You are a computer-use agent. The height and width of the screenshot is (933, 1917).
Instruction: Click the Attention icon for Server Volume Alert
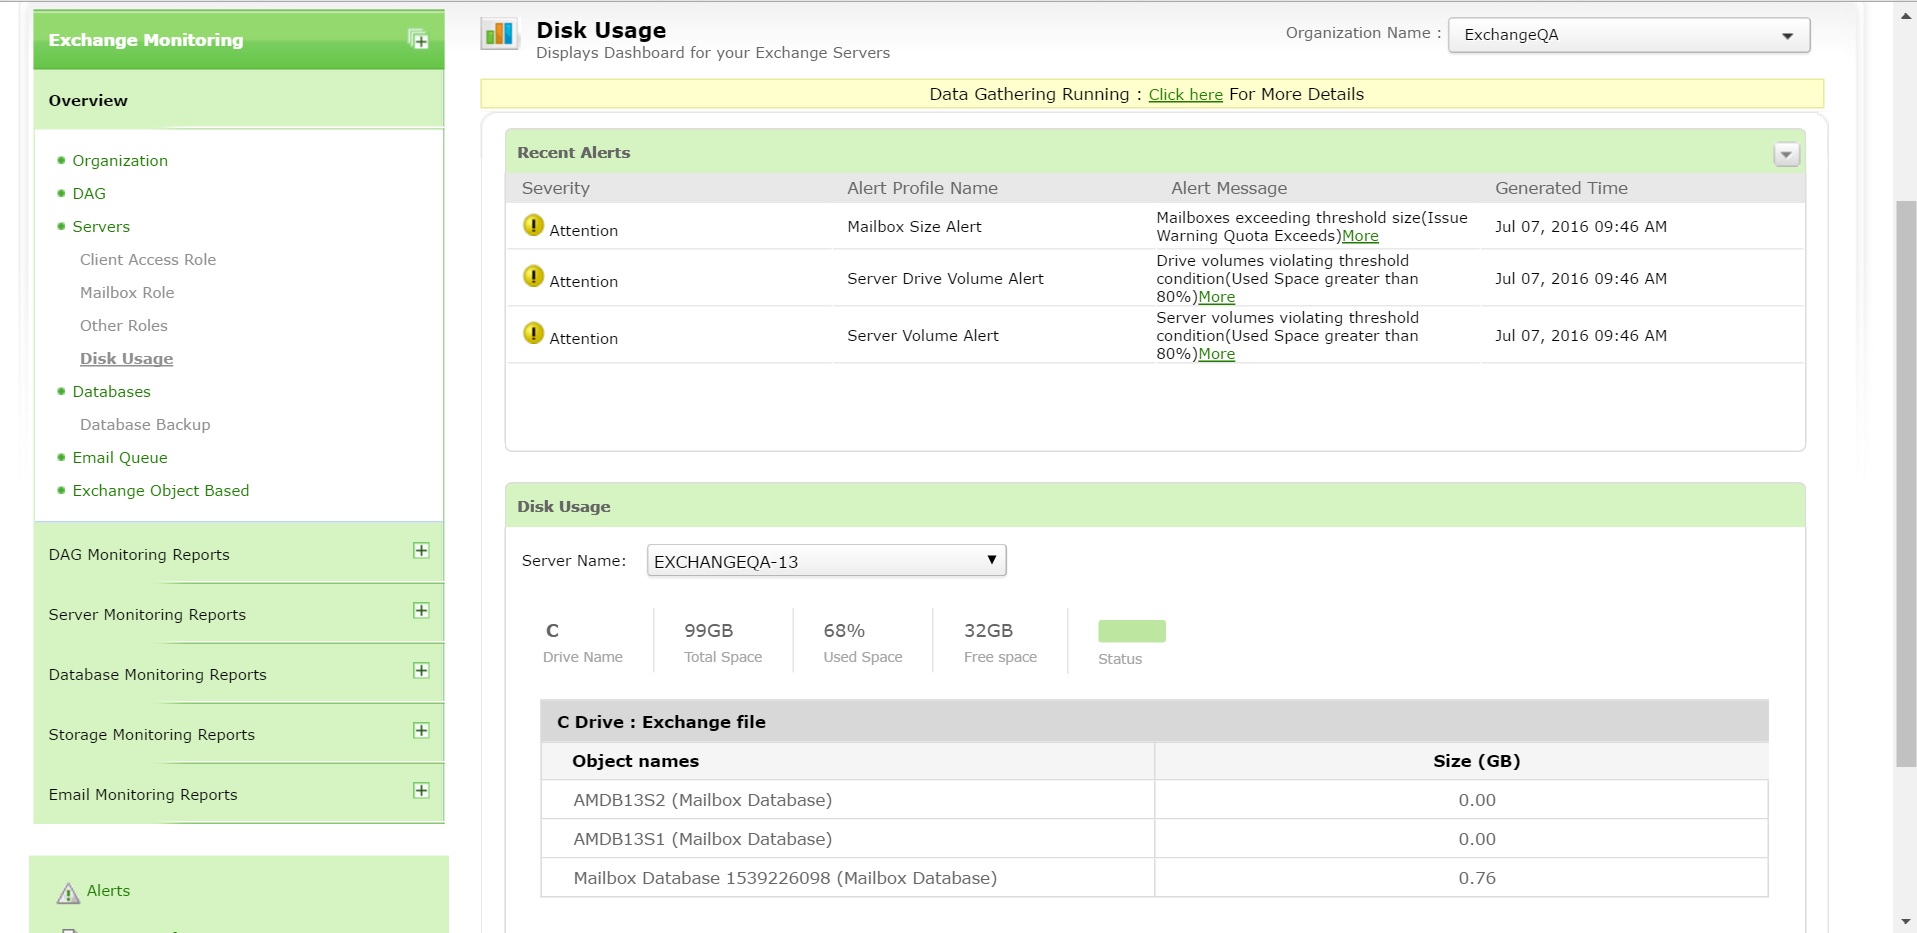[x=534, y=334]
